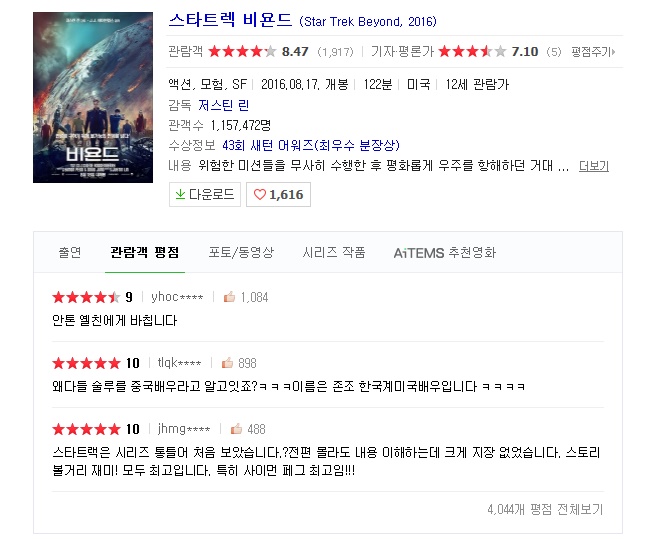This screenshot has height=539, width=658.
Task: Click the heart like button showing 1,616
Action: [278, 195]
